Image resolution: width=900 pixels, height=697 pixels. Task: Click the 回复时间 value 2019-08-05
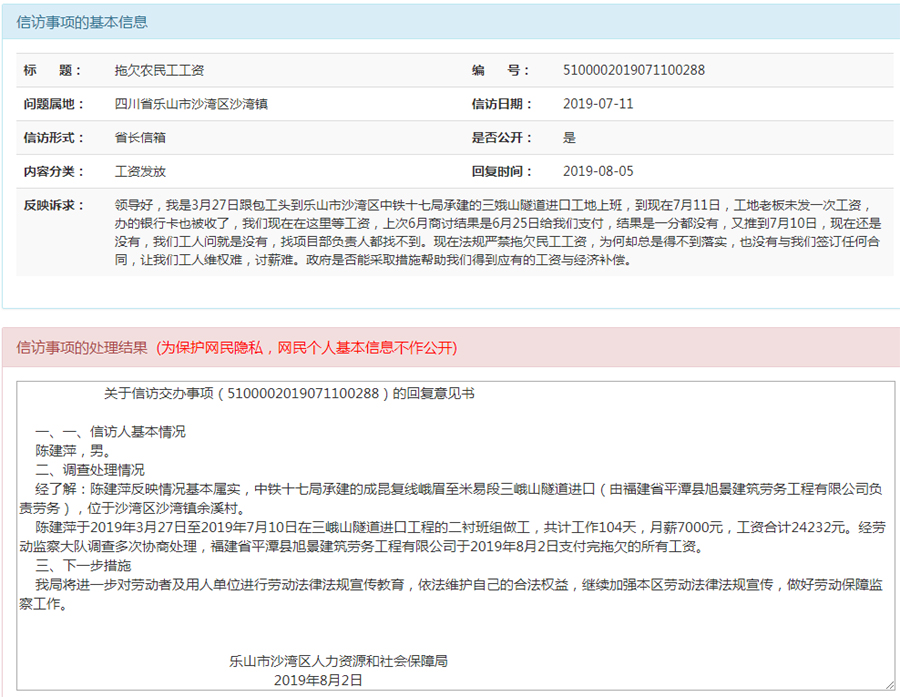tap(598, 171)
